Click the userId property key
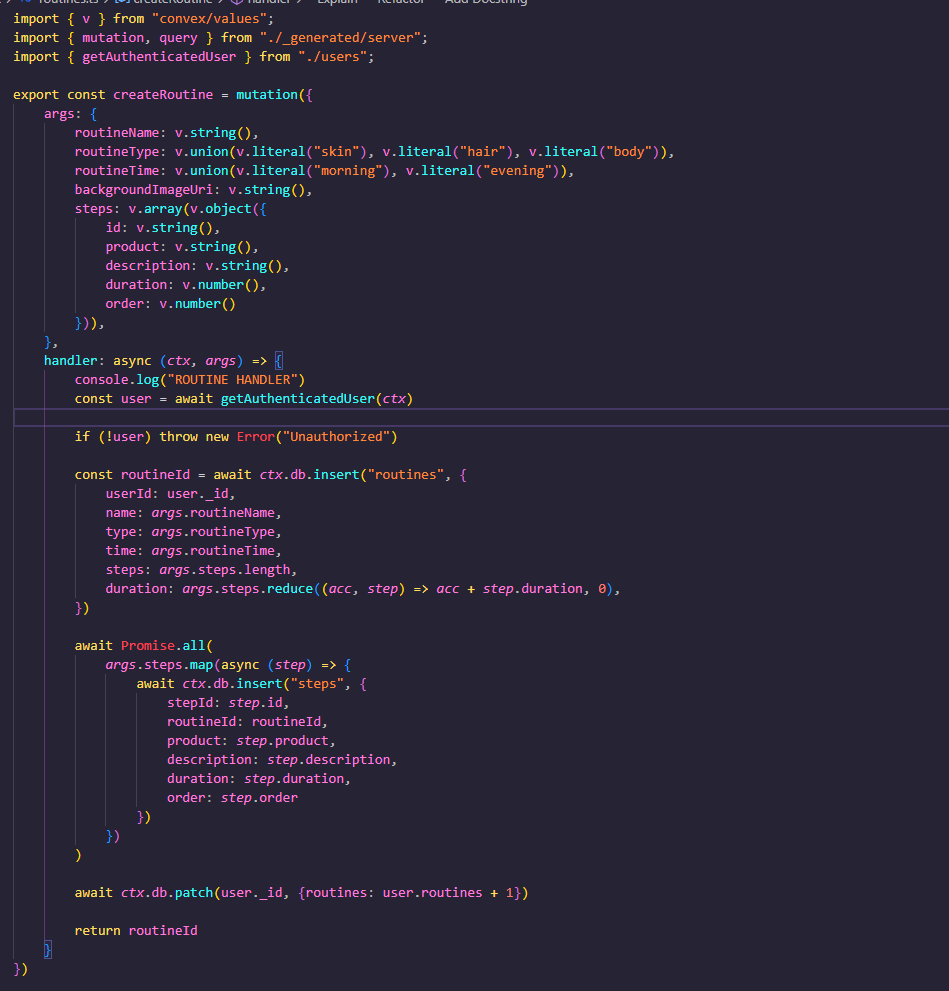This screenshot has height=991, width=949. click(x=128, y=494)
